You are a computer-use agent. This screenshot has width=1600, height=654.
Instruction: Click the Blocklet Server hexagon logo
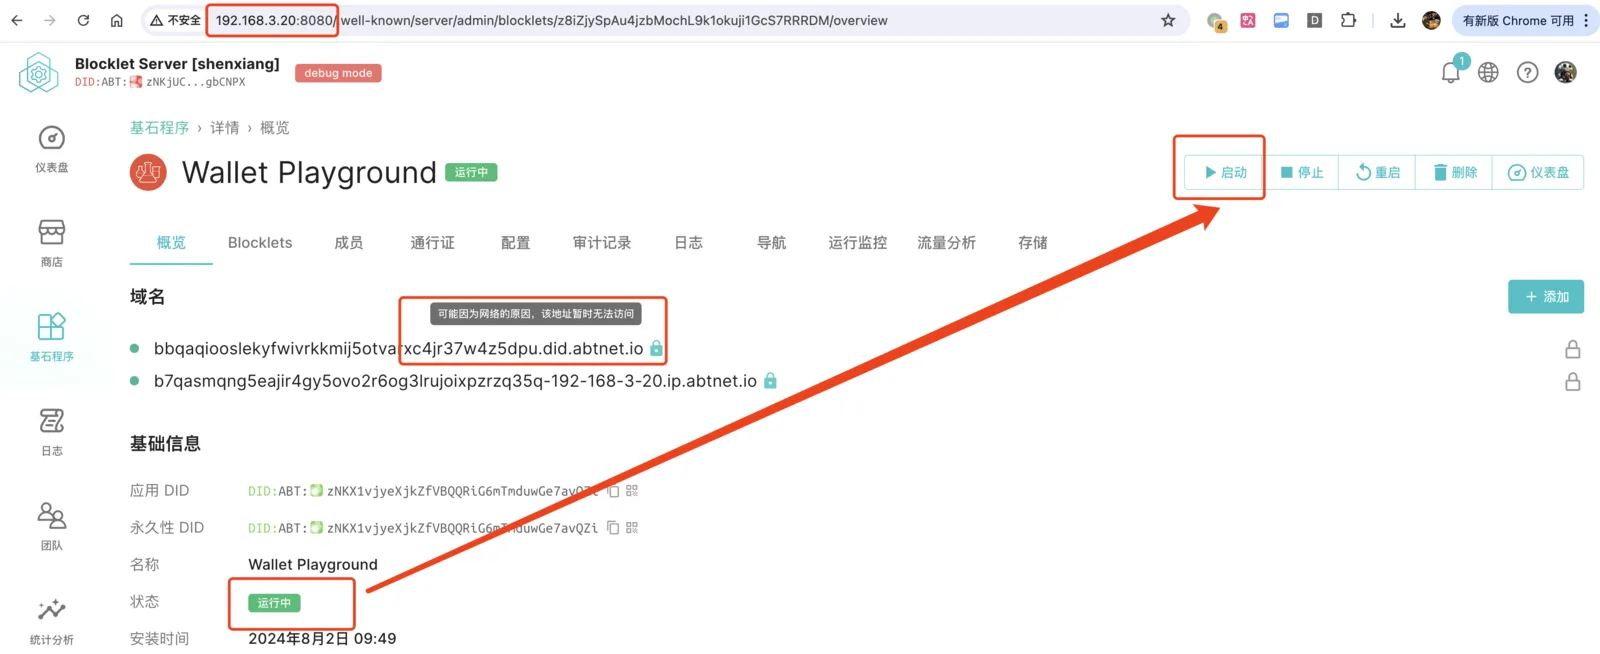tap(39, 73)
